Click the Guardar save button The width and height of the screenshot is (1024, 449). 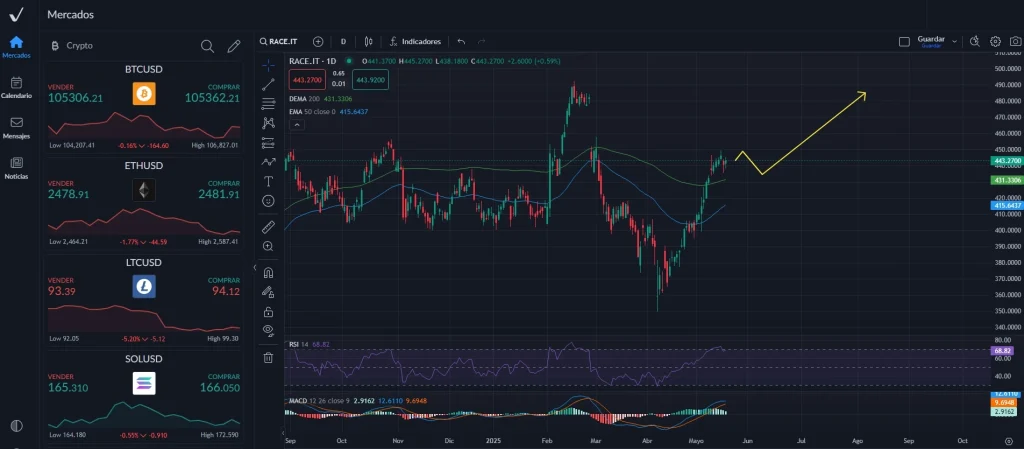click(x=931, y=41)
